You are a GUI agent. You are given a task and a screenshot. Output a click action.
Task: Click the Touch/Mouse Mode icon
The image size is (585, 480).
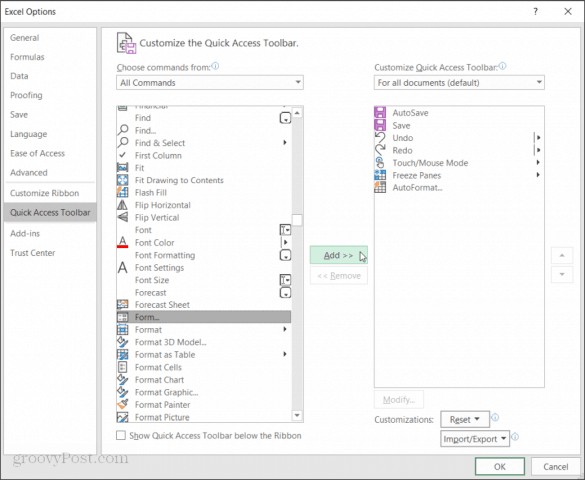[x=380, y=163]
